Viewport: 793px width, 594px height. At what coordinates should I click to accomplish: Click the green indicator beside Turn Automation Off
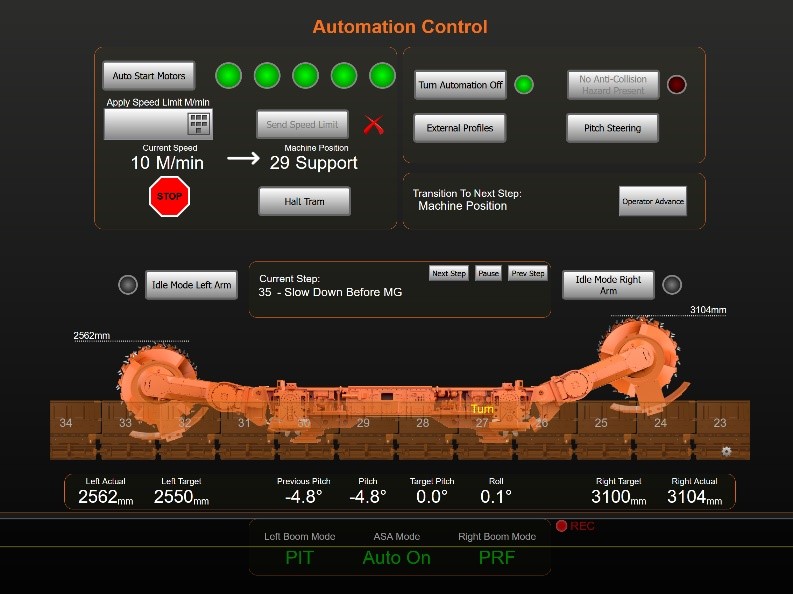tap(523, 84)
